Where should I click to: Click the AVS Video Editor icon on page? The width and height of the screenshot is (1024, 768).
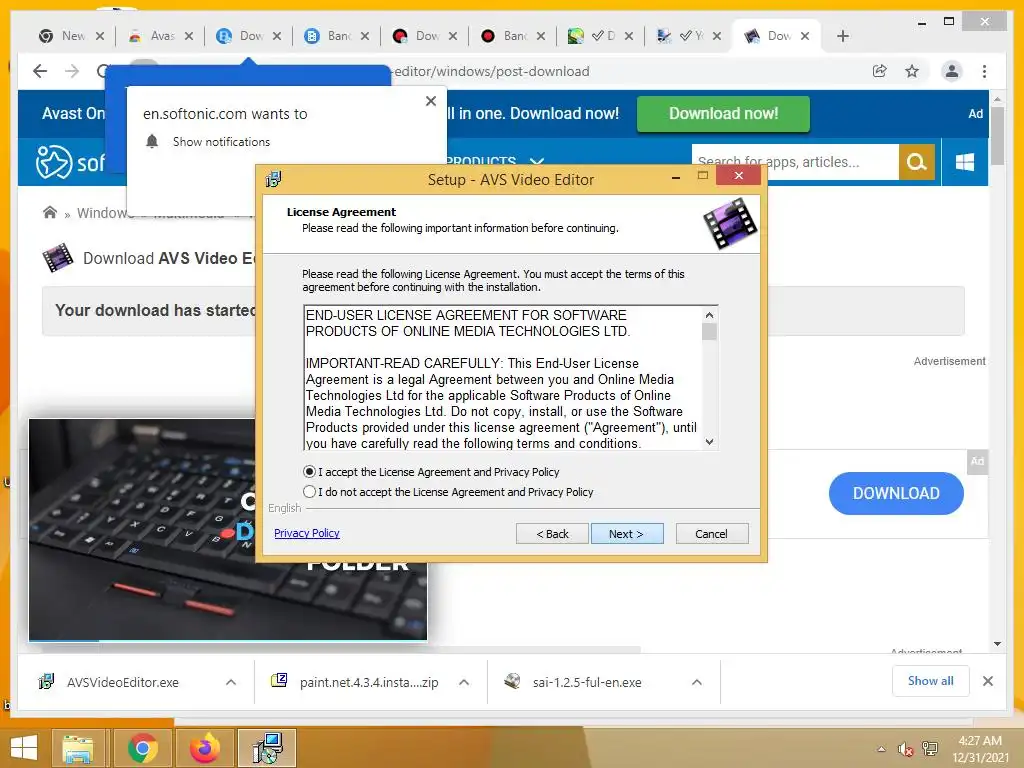coord(57,257)
